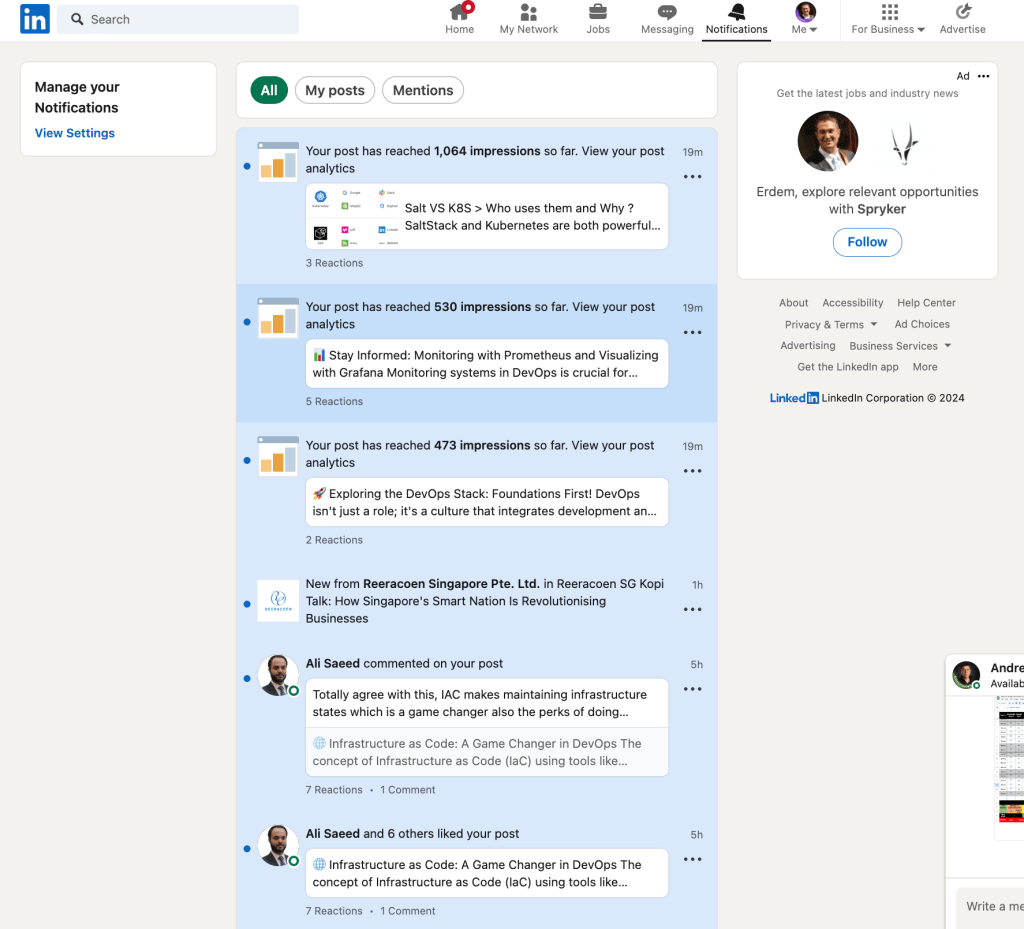Click analytics chart icon for 1,064 impressions
Image resolution: width=1024 pixels, height=929 pixels.
coord(278,161)
